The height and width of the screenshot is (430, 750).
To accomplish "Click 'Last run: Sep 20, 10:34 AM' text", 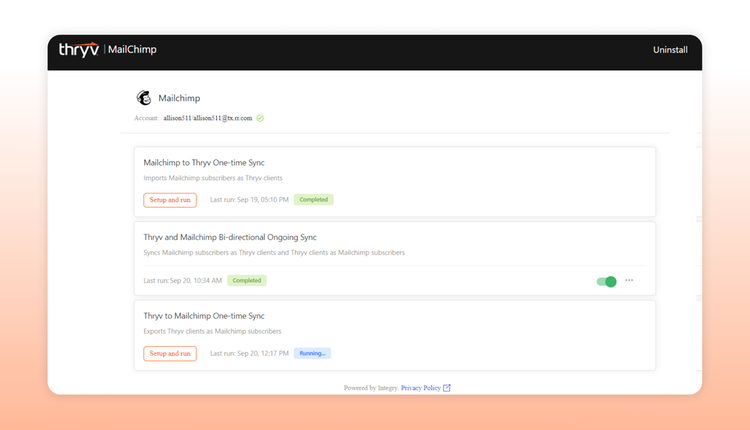I will point(183,280).
